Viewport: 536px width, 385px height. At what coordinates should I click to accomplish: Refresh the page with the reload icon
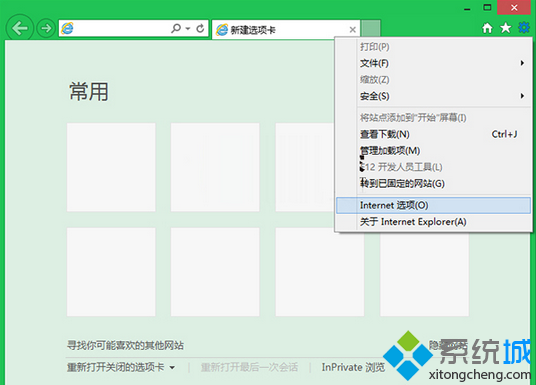click(x=200, y=28)
